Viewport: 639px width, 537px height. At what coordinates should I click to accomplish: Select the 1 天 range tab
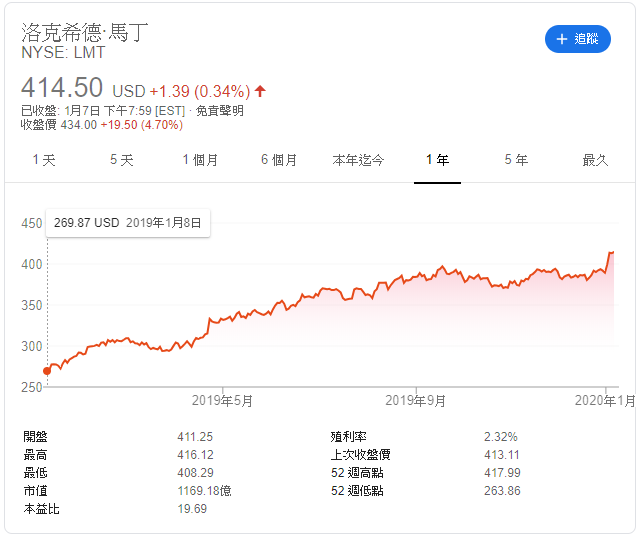click(x=44, y=160)
